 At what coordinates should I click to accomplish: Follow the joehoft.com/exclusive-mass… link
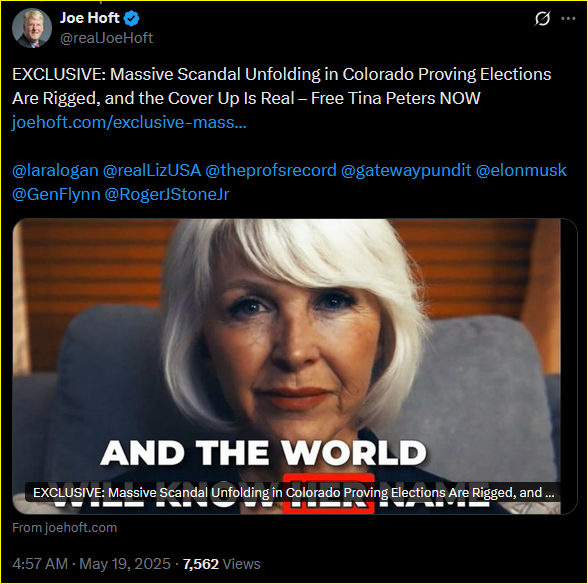[129, 122]
